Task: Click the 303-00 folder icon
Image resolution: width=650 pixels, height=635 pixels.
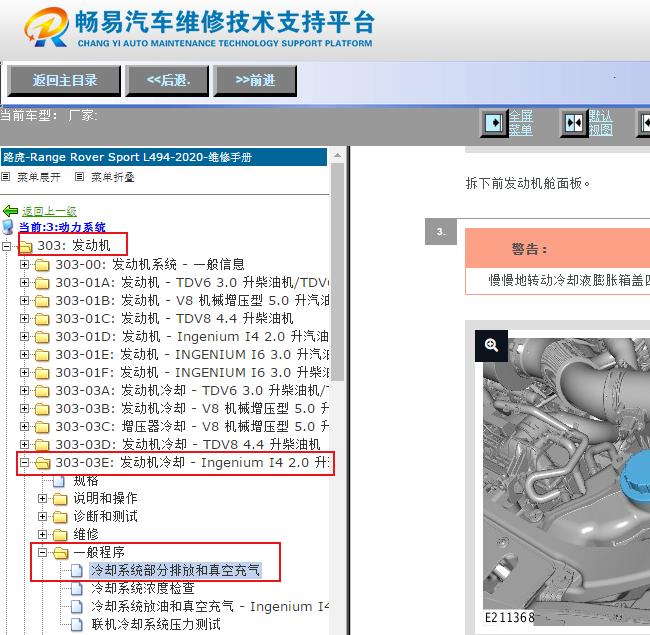Action: click(42, 264)
